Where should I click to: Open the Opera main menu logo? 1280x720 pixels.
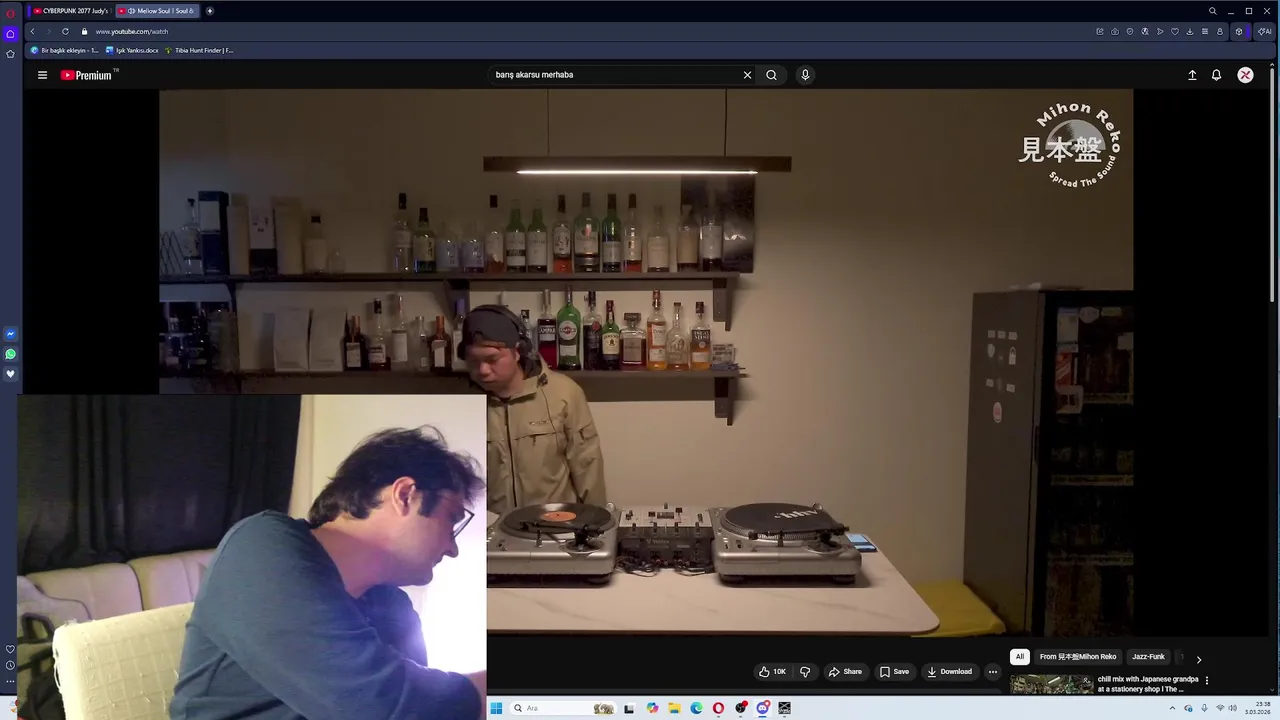click(x=10, y=14)
